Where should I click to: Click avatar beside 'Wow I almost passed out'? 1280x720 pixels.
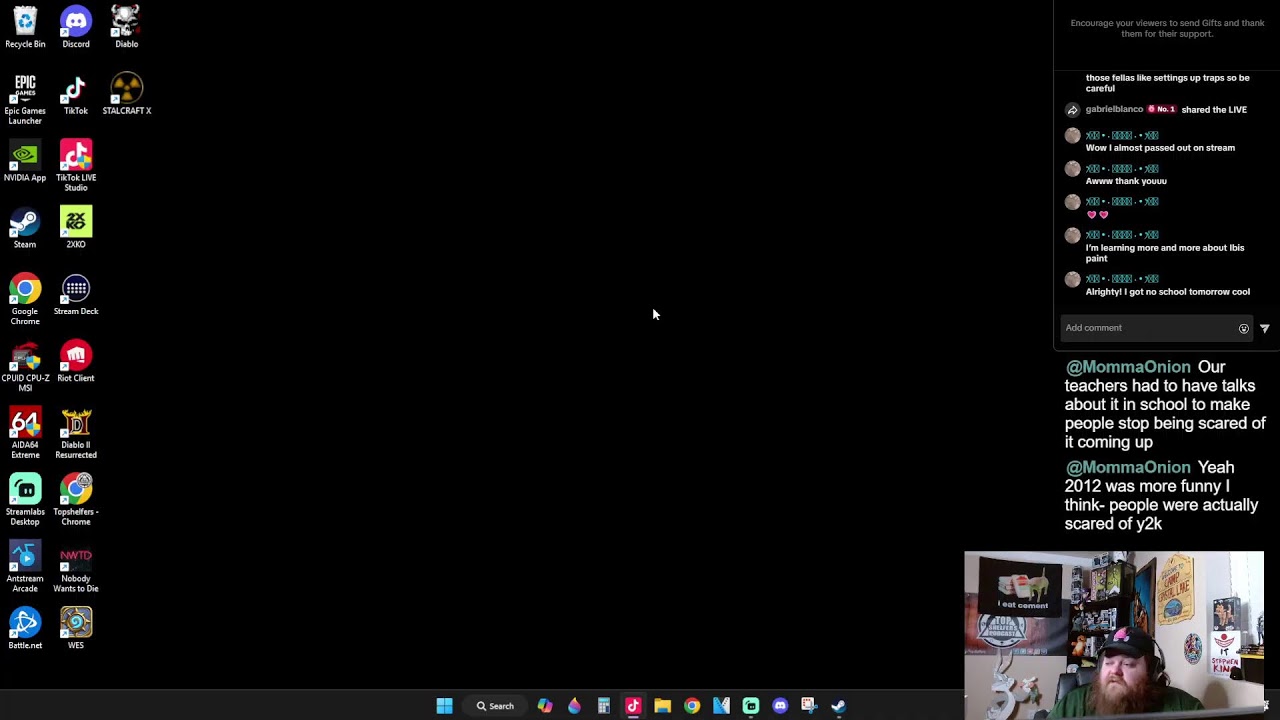click(1073, 136)
